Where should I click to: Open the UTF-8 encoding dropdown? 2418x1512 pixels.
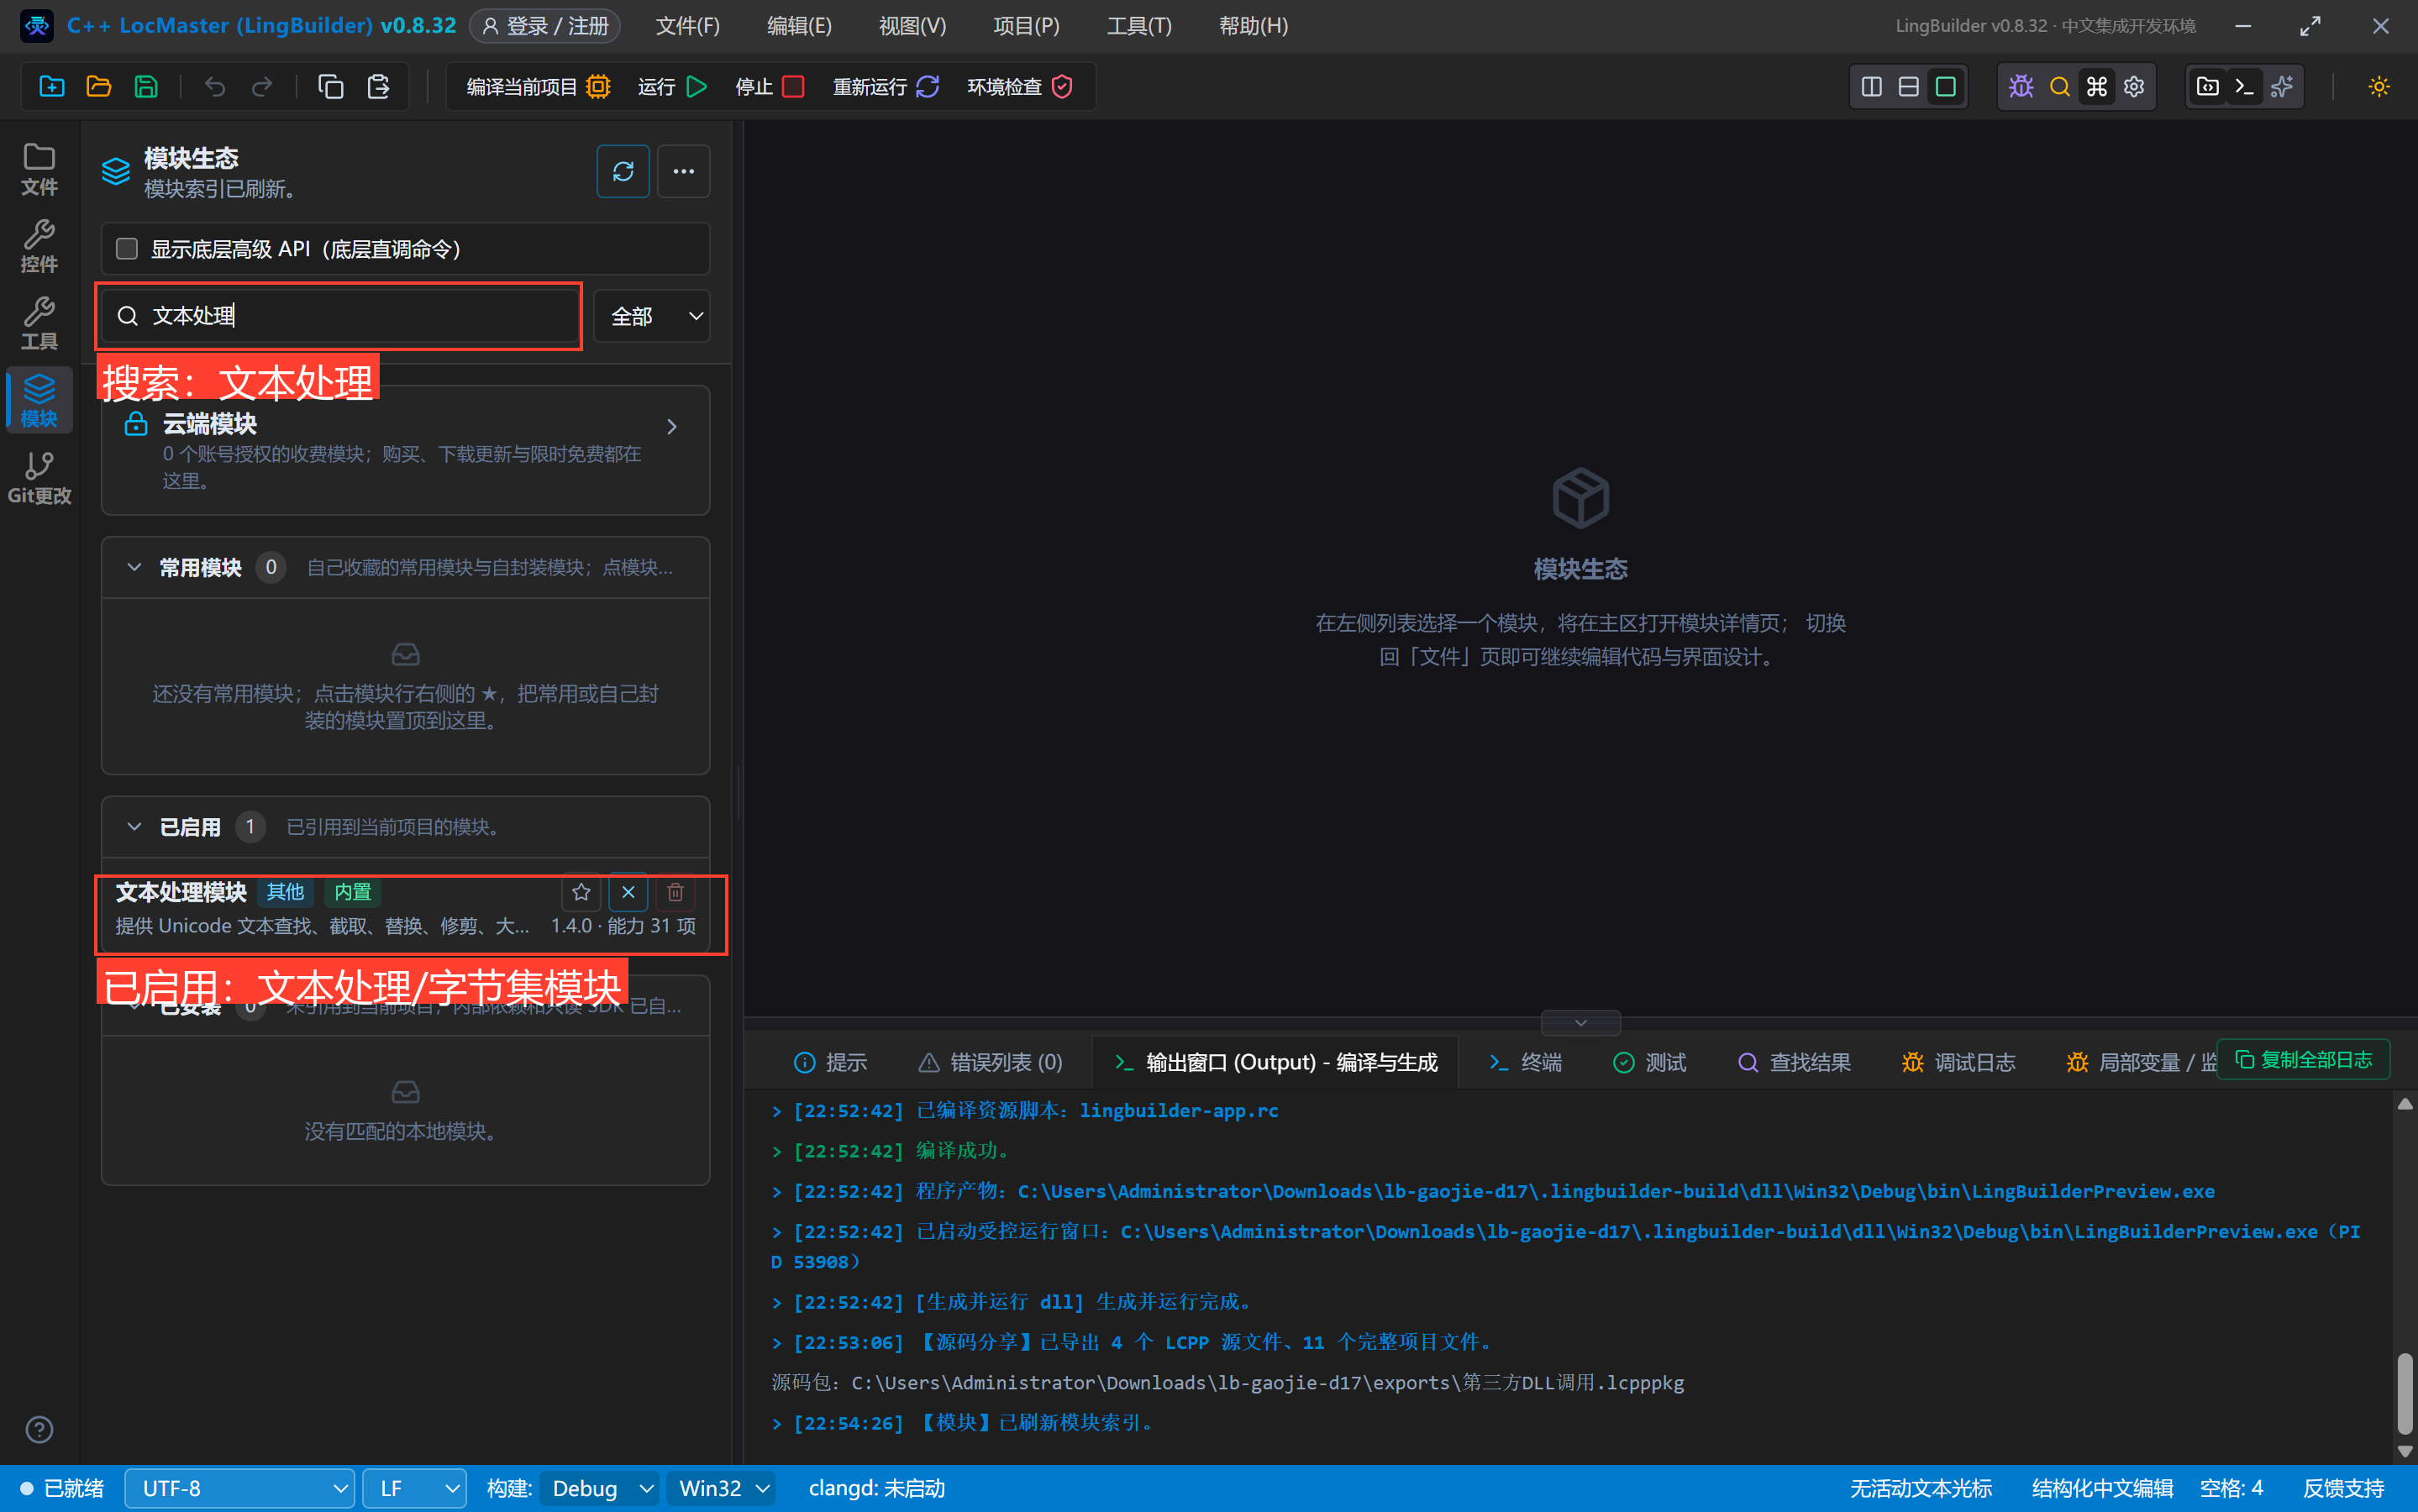(x=240, y=1489)
